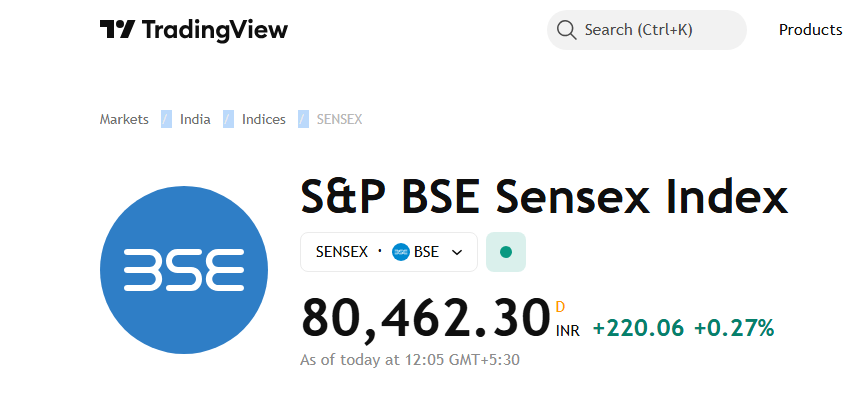Image resolution: width=844 pixels, height=397 pixels.
Task: Click the magnifier icon in search box
Action: (x=567, y=30)
